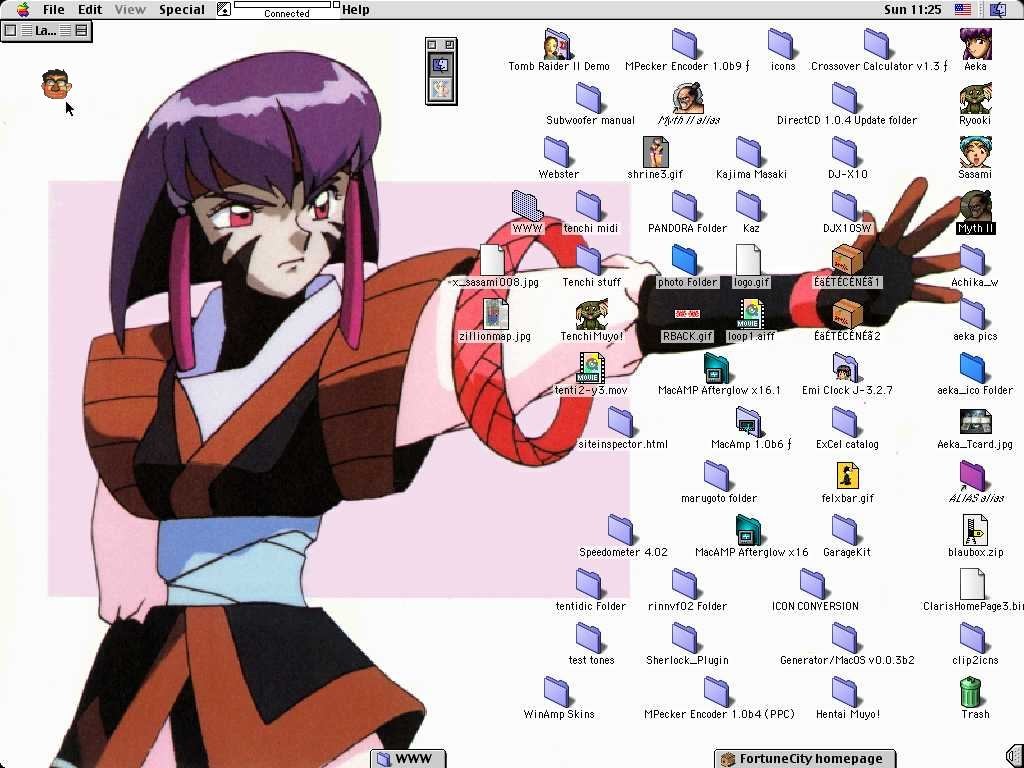Select the icons folder
1024x768 pixels.
click(781, 44)
